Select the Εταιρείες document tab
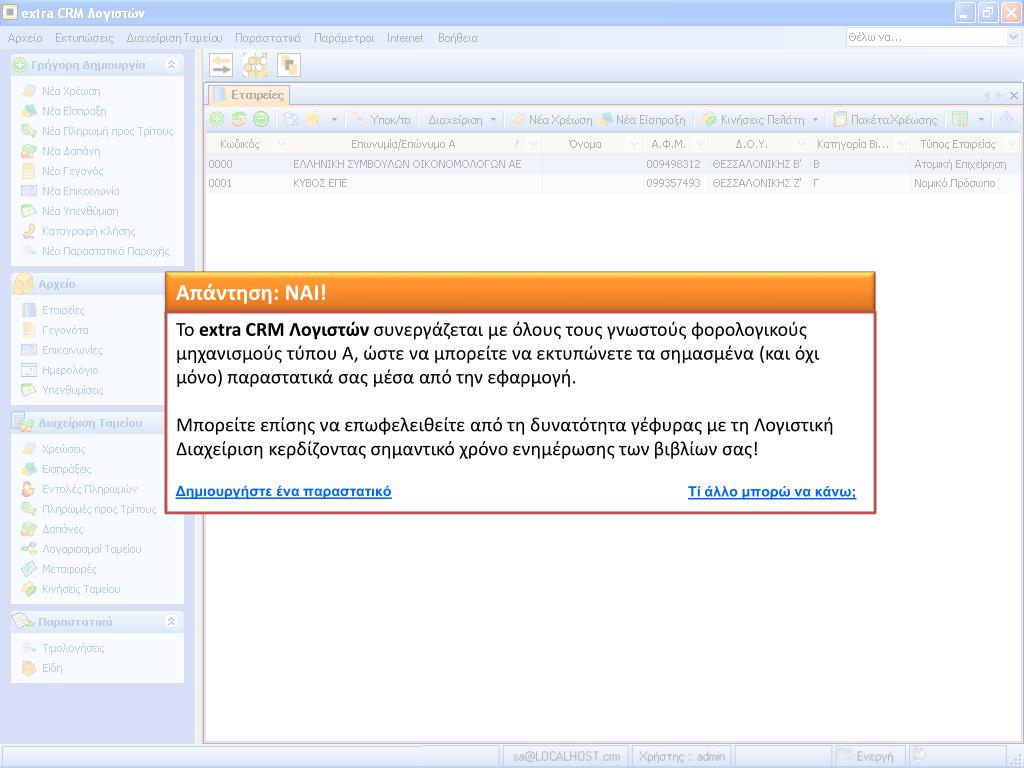Viewport: 1024px width, 768px height. 249,95
